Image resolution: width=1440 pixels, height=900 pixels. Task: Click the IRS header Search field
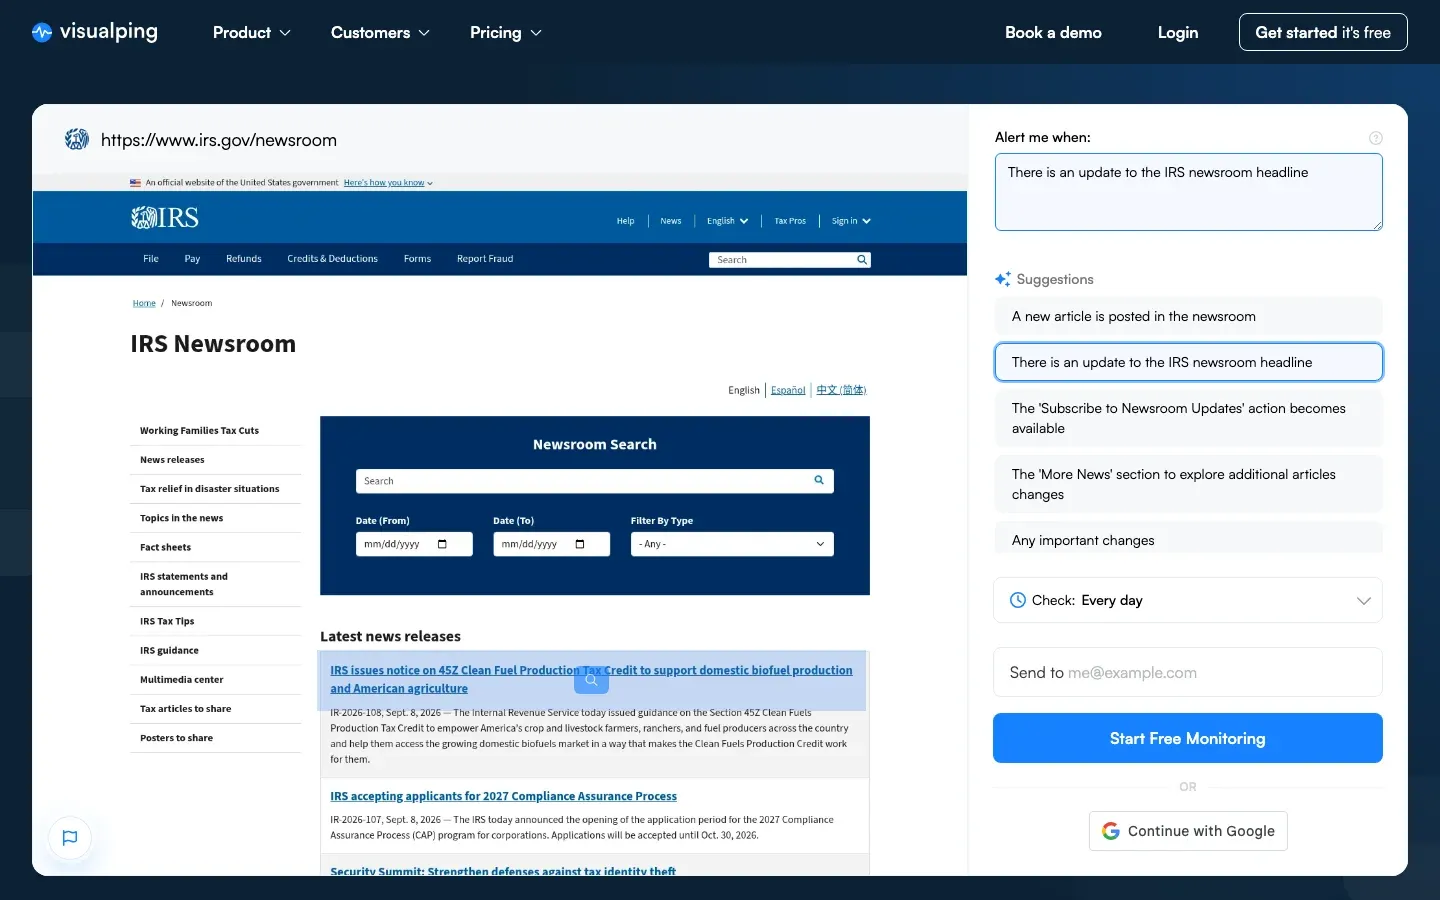tap(790, 260)
